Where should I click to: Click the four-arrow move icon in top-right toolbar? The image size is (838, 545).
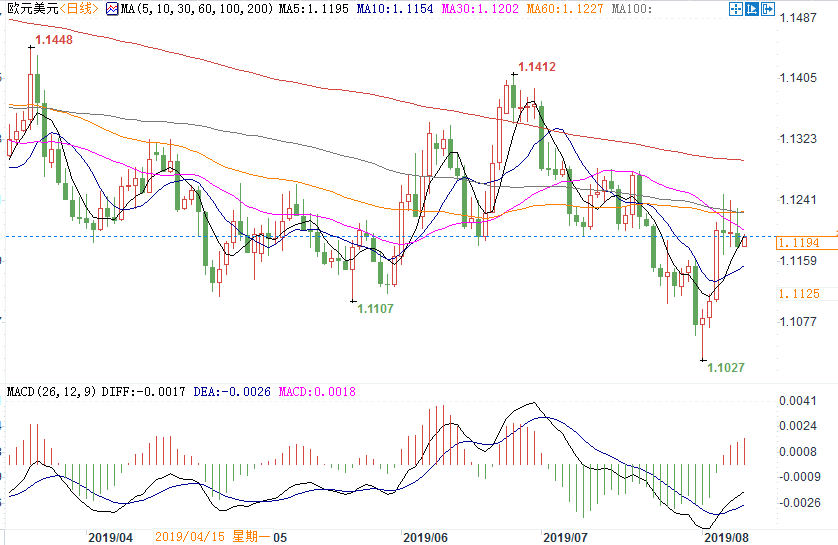[735, 9]
